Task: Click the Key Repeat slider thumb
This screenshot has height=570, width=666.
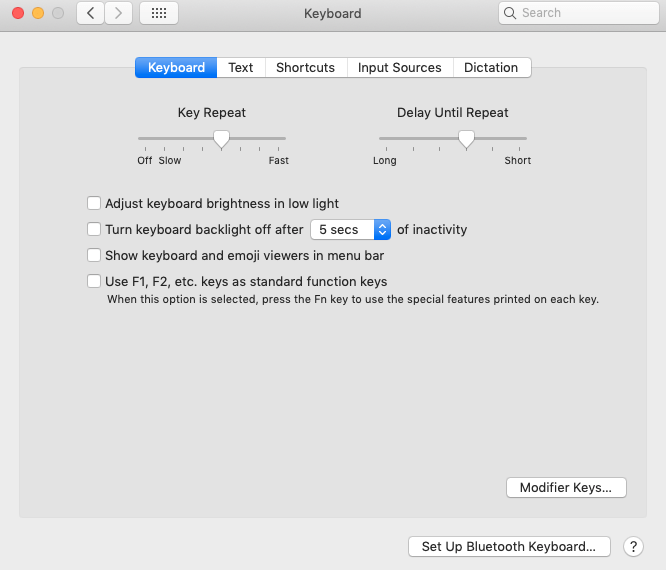Action: click(x=222, y=139)
